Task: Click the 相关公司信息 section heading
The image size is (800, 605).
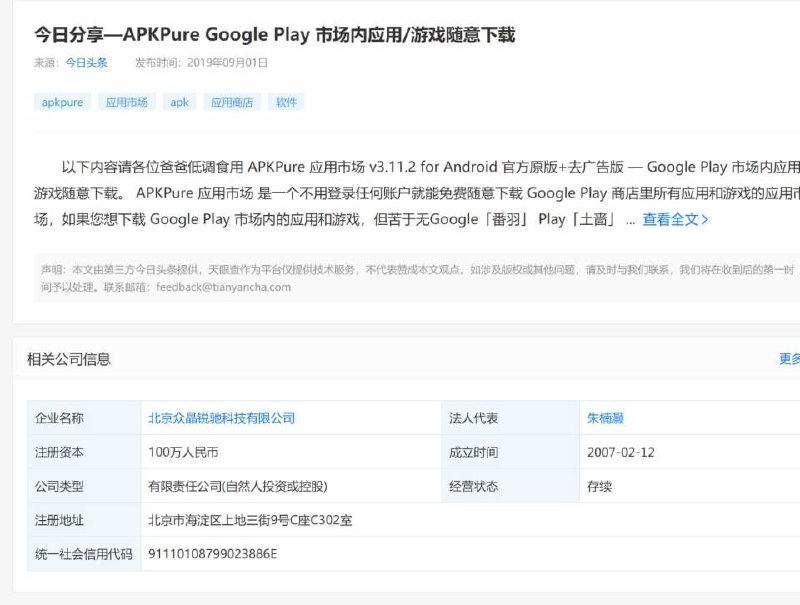Action: (x=69, y=359)
